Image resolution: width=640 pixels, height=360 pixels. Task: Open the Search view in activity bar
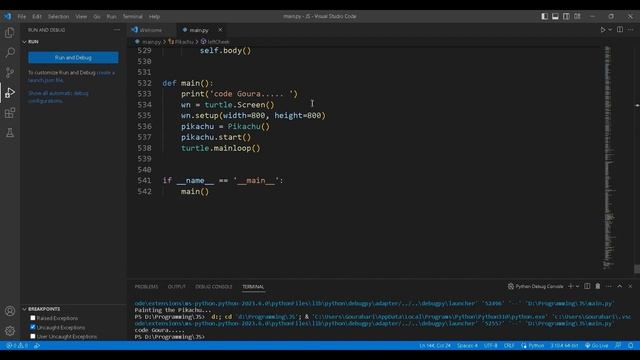pyautogui.click(x=10, y=53)
